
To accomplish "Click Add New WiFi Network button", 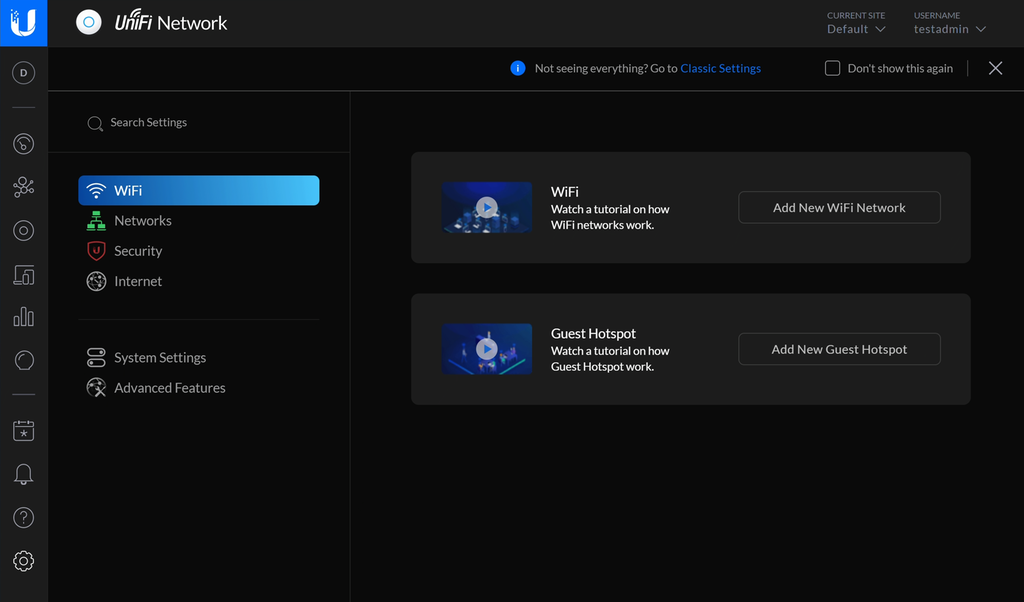I will click(839, 208).
